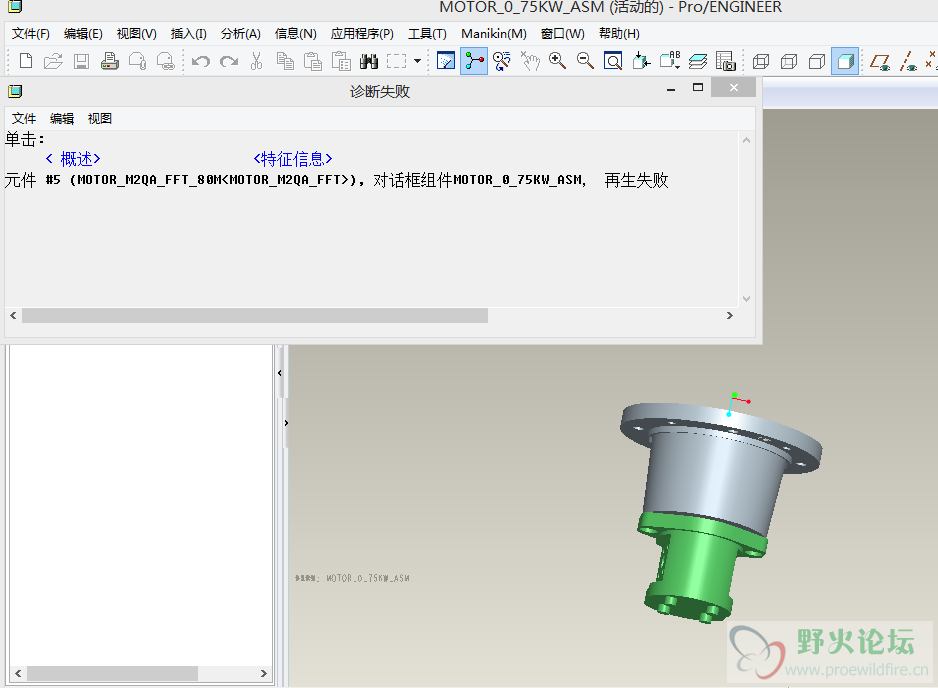
Task: Open the Find tool binoculars icon
Action: [369, 61]
